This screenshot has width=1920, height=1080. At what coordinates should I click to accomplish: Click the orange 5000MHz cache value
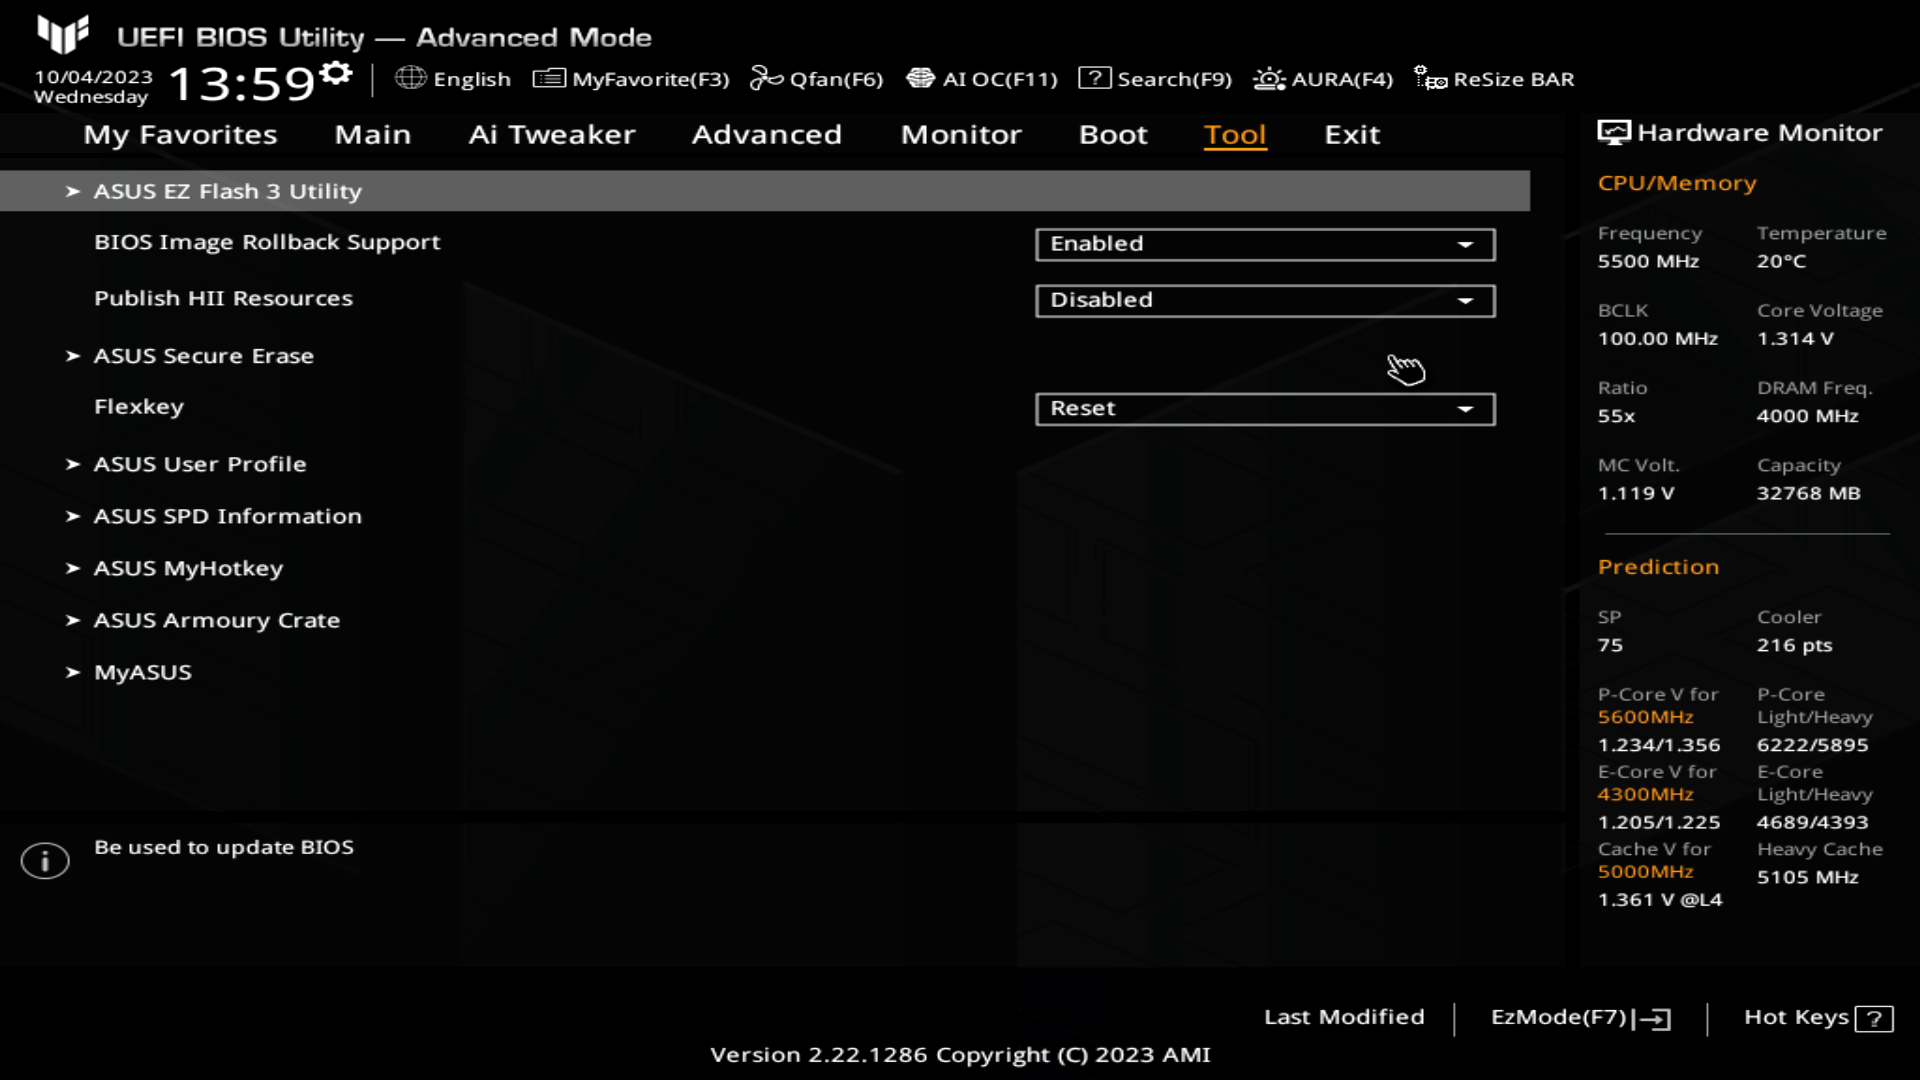(1645, 871)
